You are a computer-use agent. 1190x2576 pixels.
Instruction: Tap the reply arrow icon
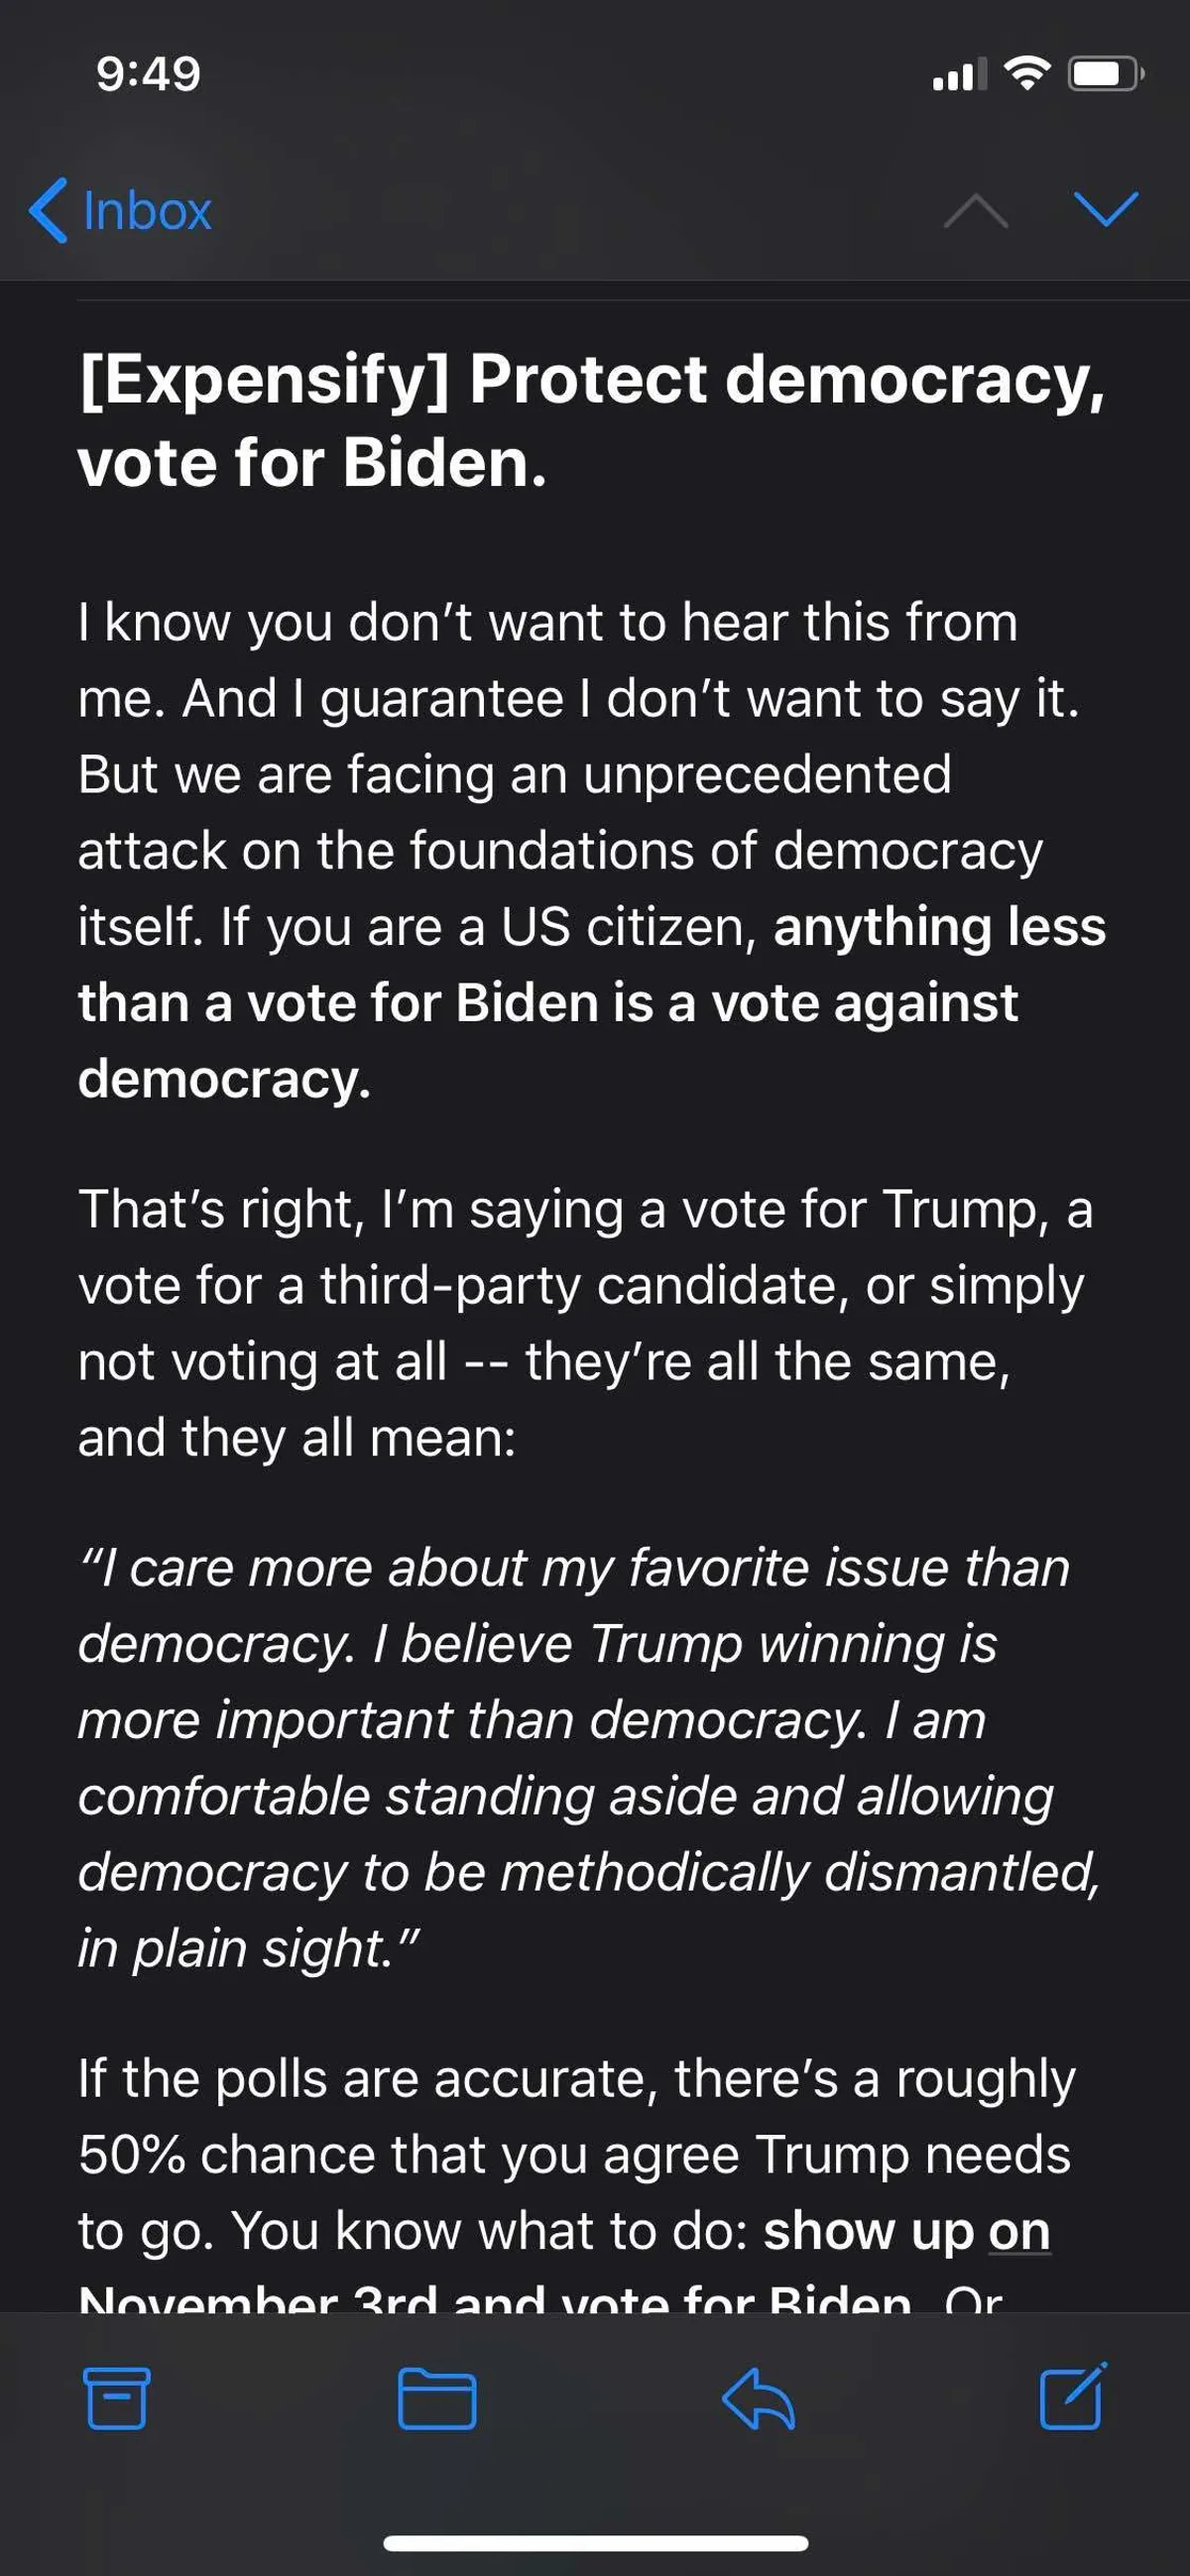[758, 2398]
